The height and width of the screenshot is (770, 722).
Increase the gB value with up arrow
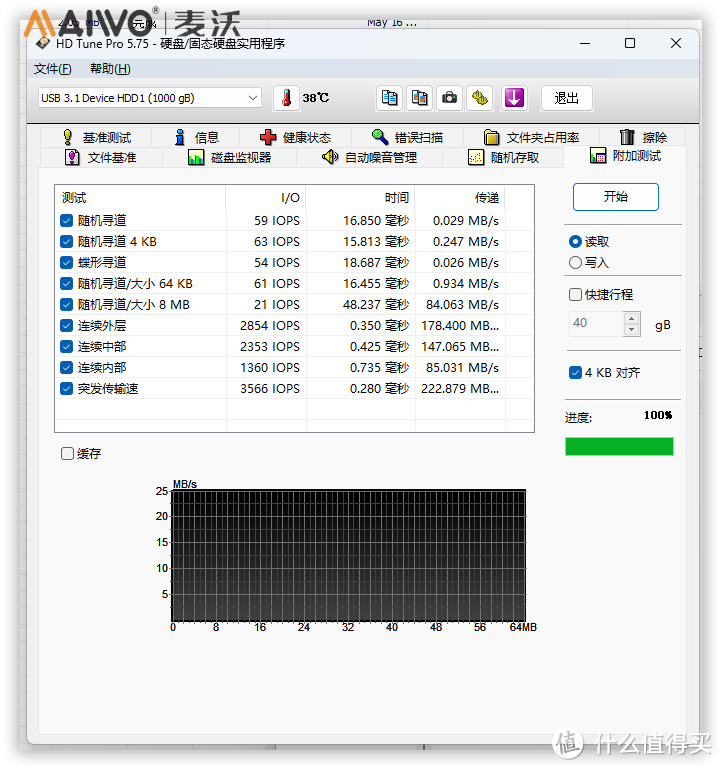(x=632, y=318)
